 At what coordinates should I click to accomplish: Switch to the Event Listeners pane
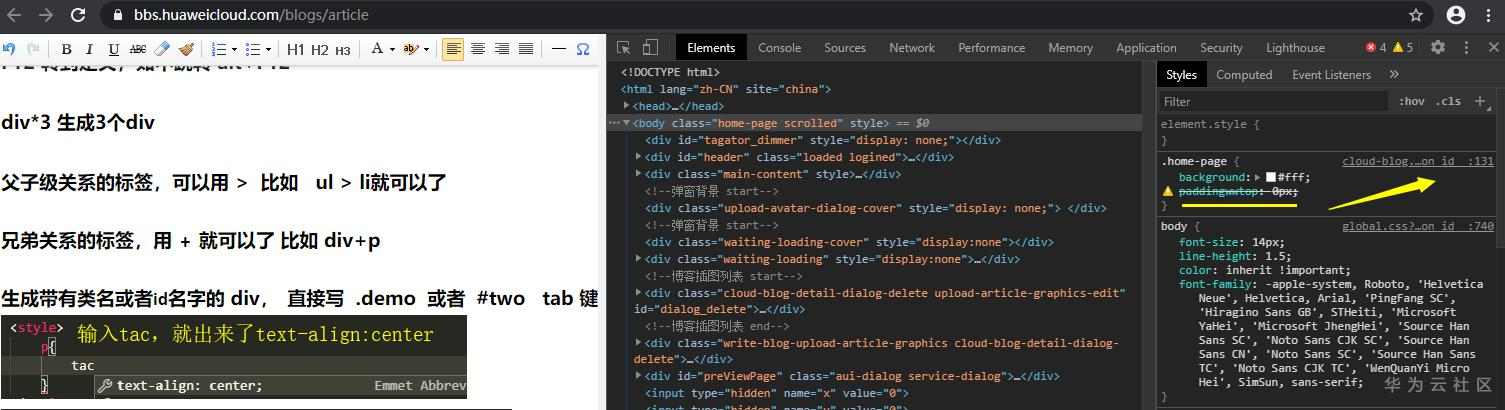[x=1331, y=75]
